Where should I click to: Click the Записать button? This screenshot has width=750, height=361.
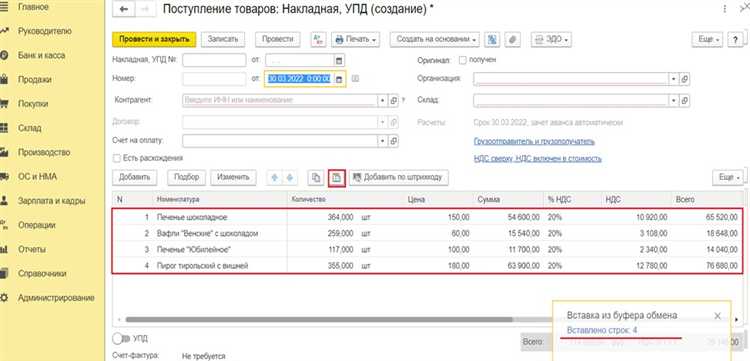[x=223, y=40]
